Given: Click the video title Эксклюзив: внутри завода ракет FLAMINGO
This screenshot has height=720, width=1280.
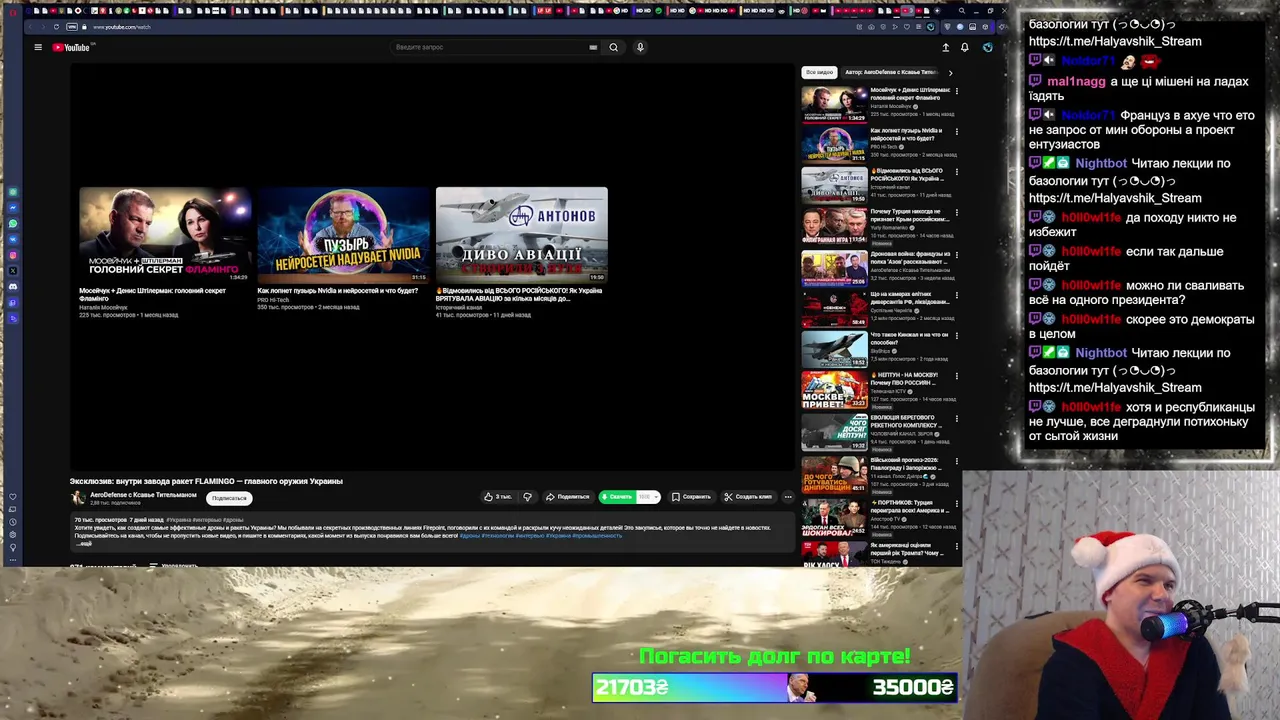Looking at the screenshot, I should pyautogui.click(x=206, y=481).
